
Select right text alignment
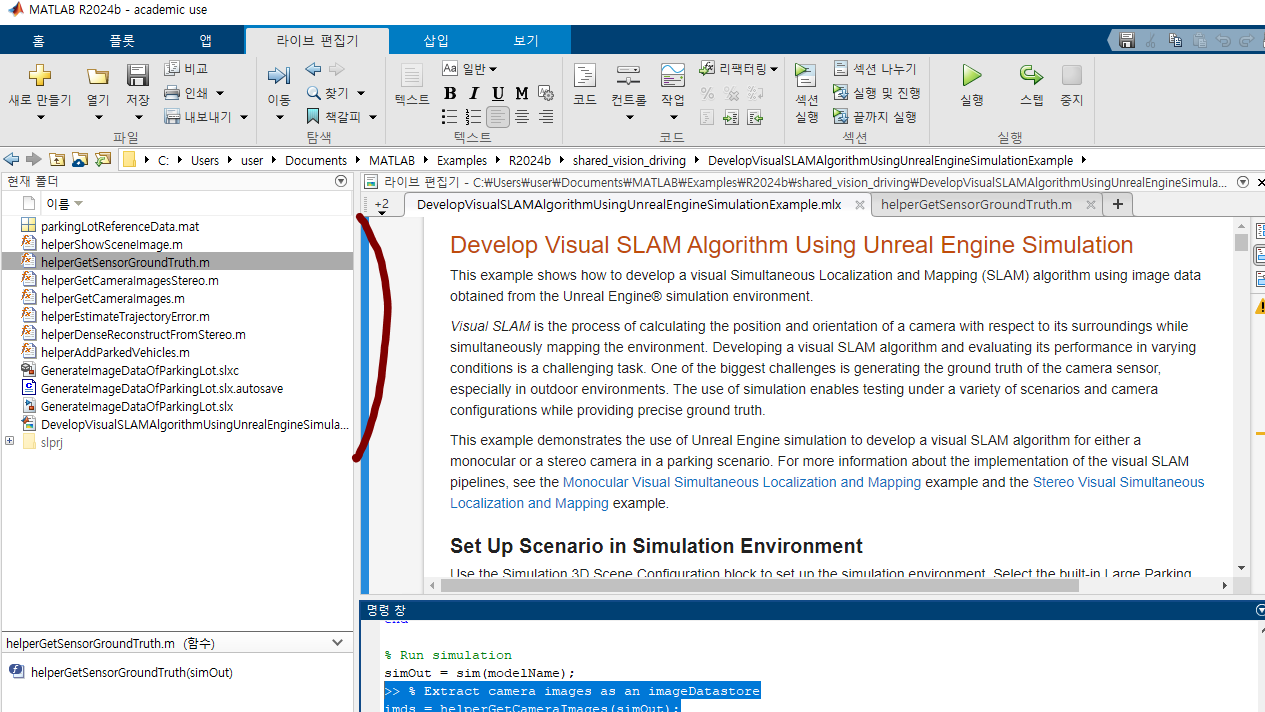tap(546, 117)
